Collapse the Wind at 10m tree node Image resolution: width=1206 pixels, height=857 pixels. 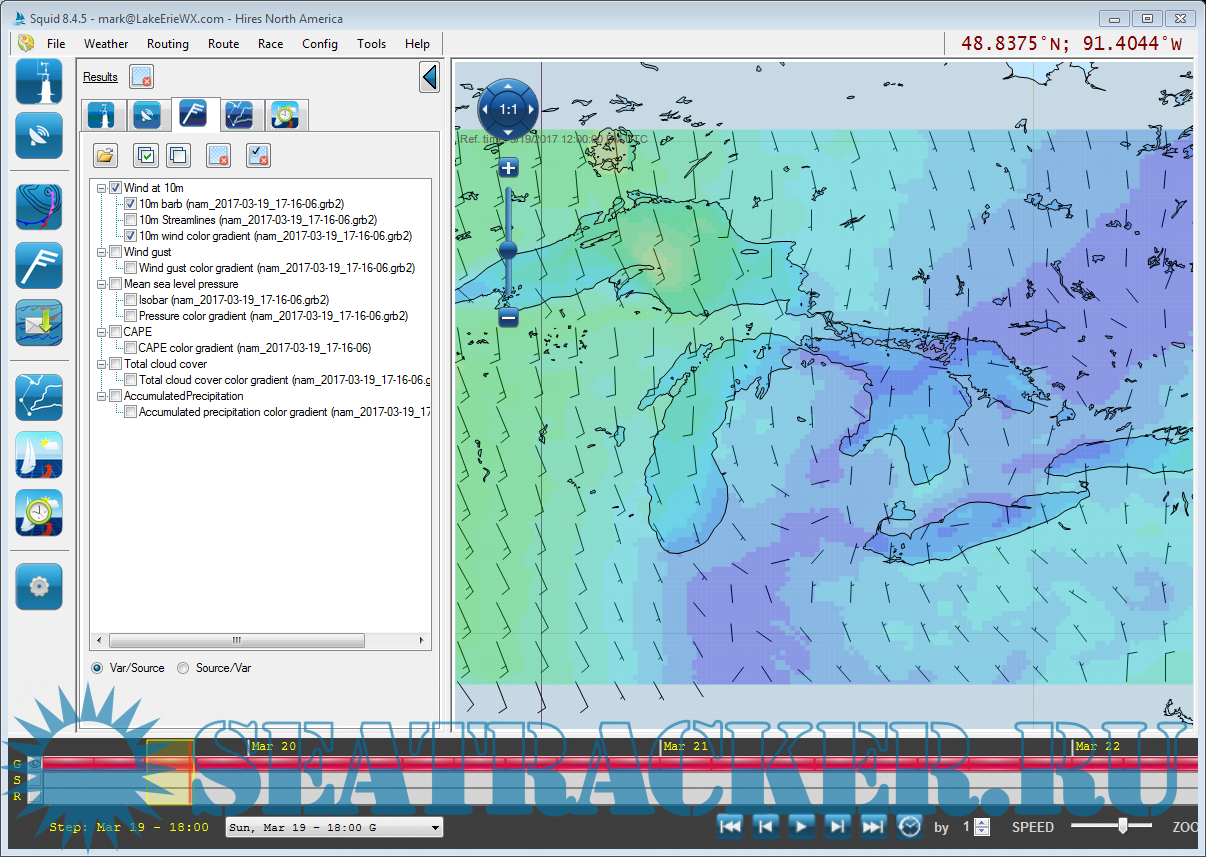[101, 188]
